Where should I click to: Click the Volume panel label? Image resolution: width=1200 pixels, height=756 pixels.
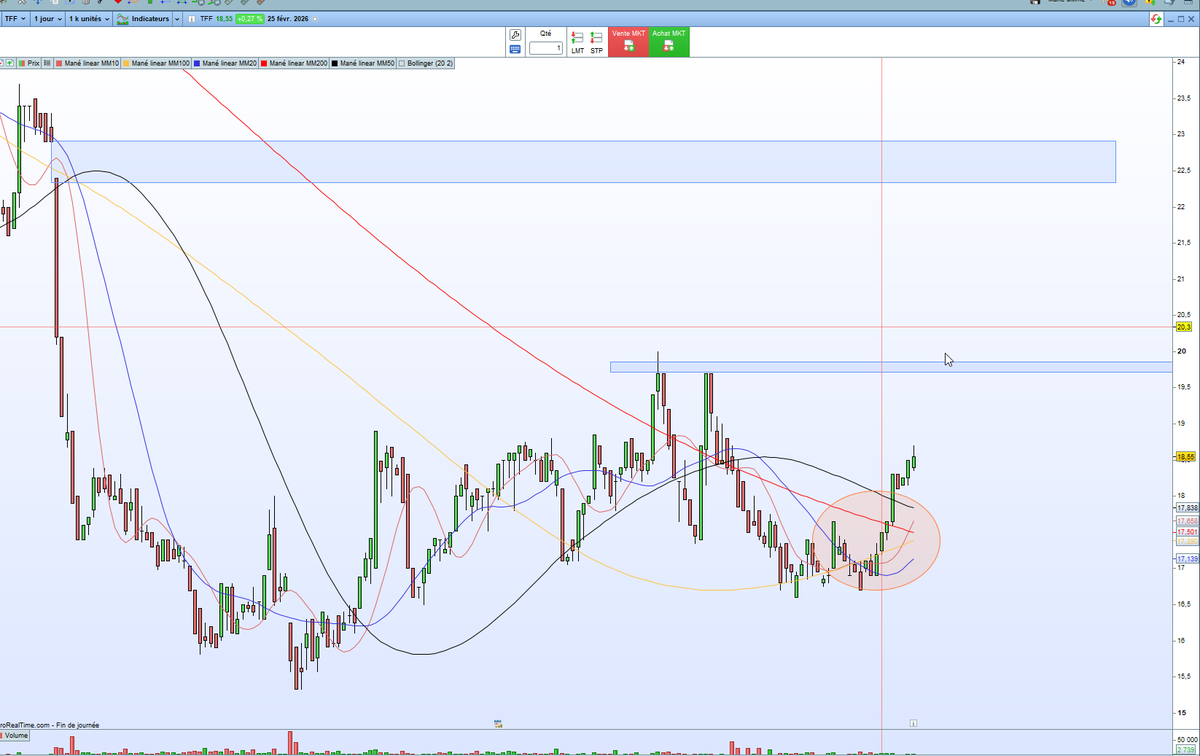[x=15, y=736]
